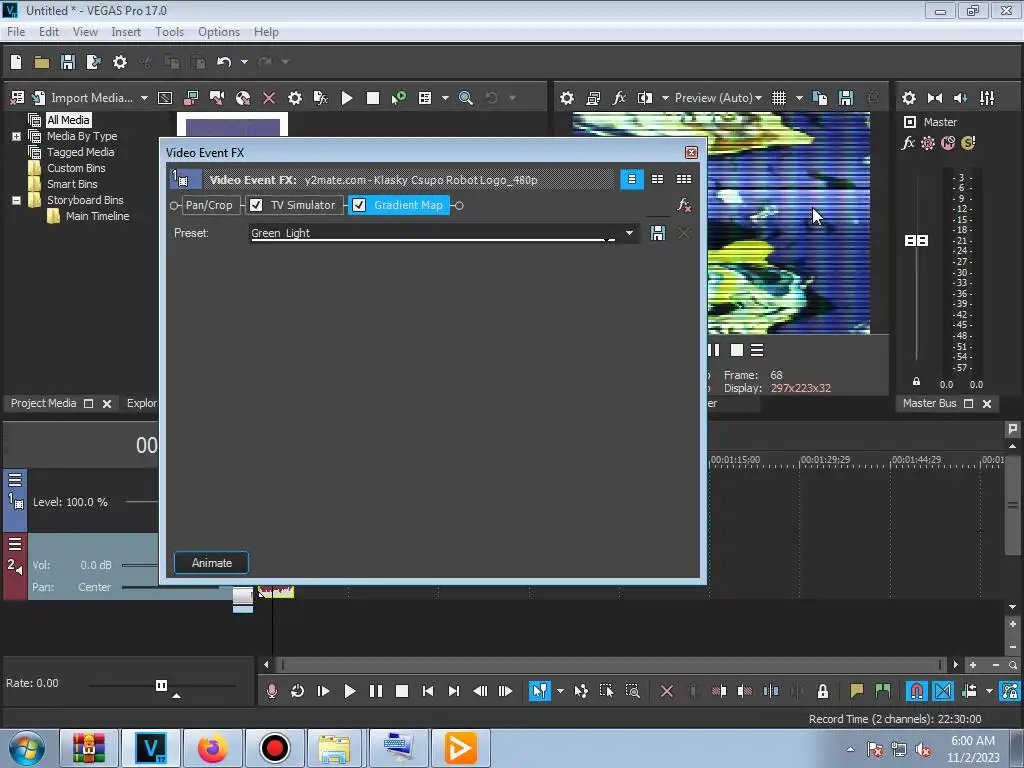Select the Normal Edit tool
The width and height of the screenshot is (1024, 768).
539,691
